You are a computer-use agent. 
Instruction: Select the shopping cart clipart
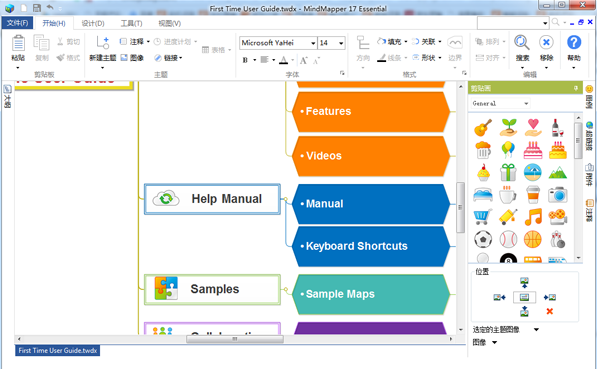tap(482, 217)
